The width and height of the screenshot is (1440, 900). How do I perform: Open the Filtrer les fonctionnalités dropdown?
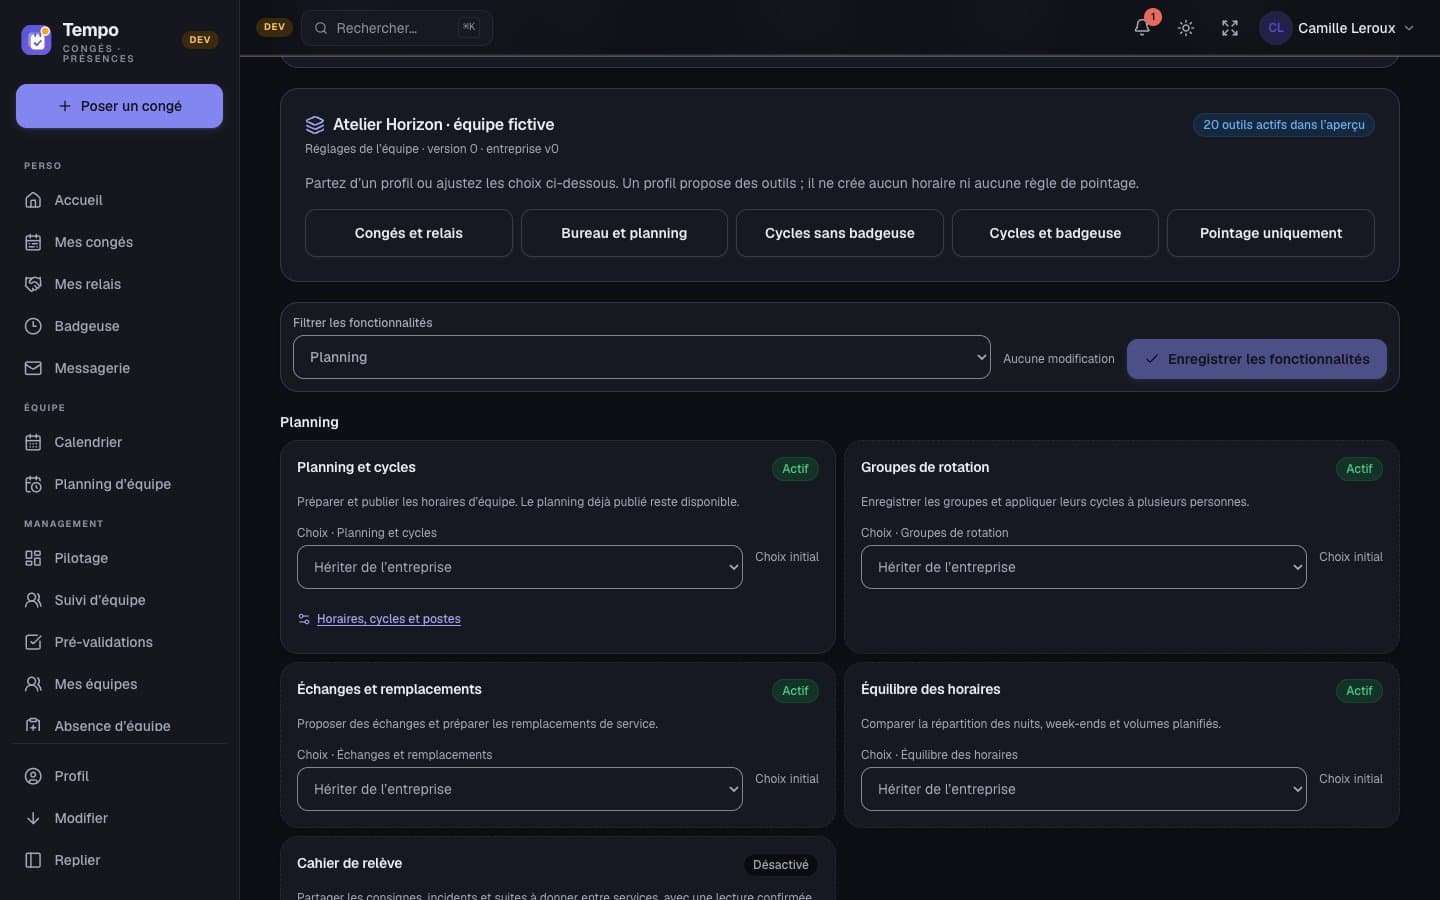pyautogui.click(x=641, y=357)
